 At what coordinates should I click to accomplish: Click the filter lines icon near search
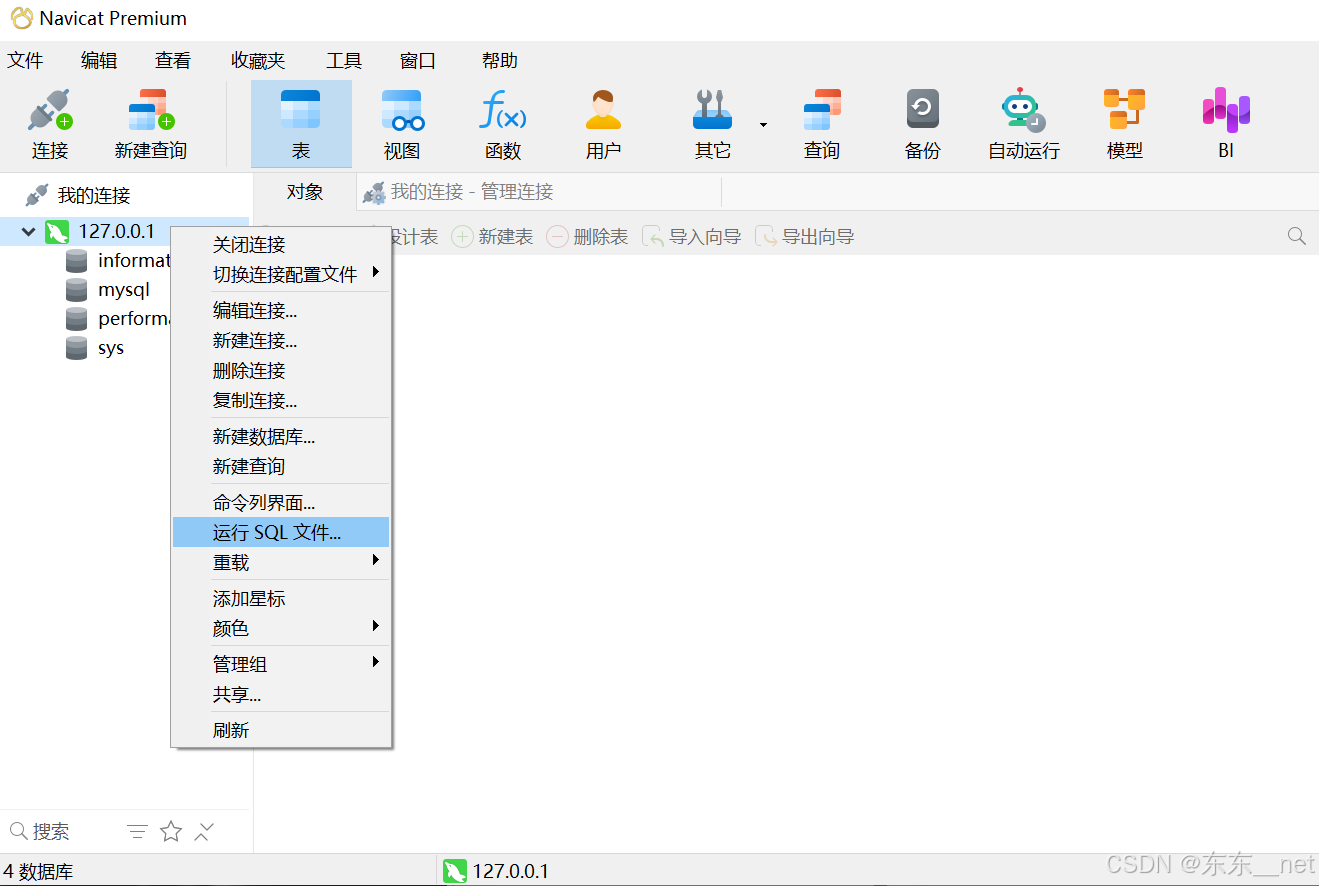point(138,831)
